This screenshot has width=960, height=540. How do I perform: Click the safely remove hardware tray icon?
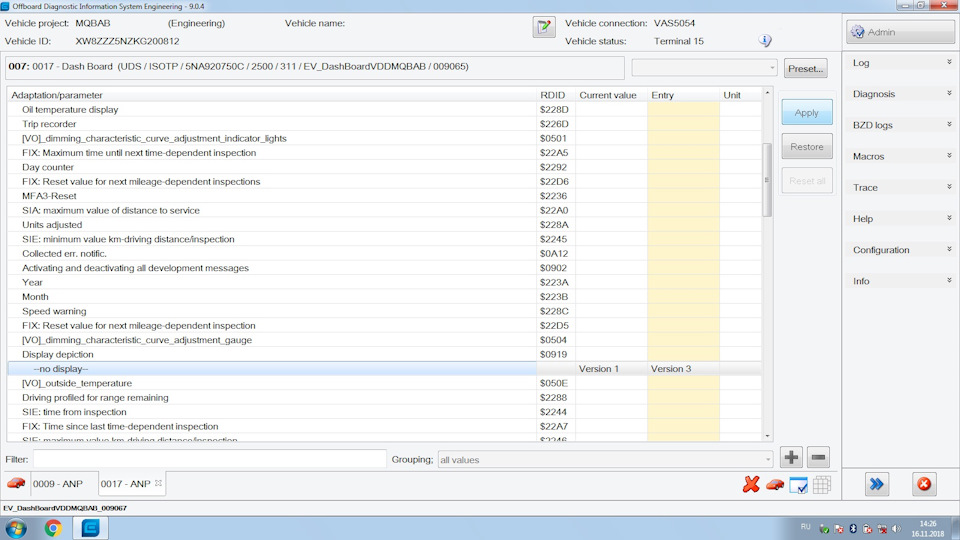[x=824, y=528]
